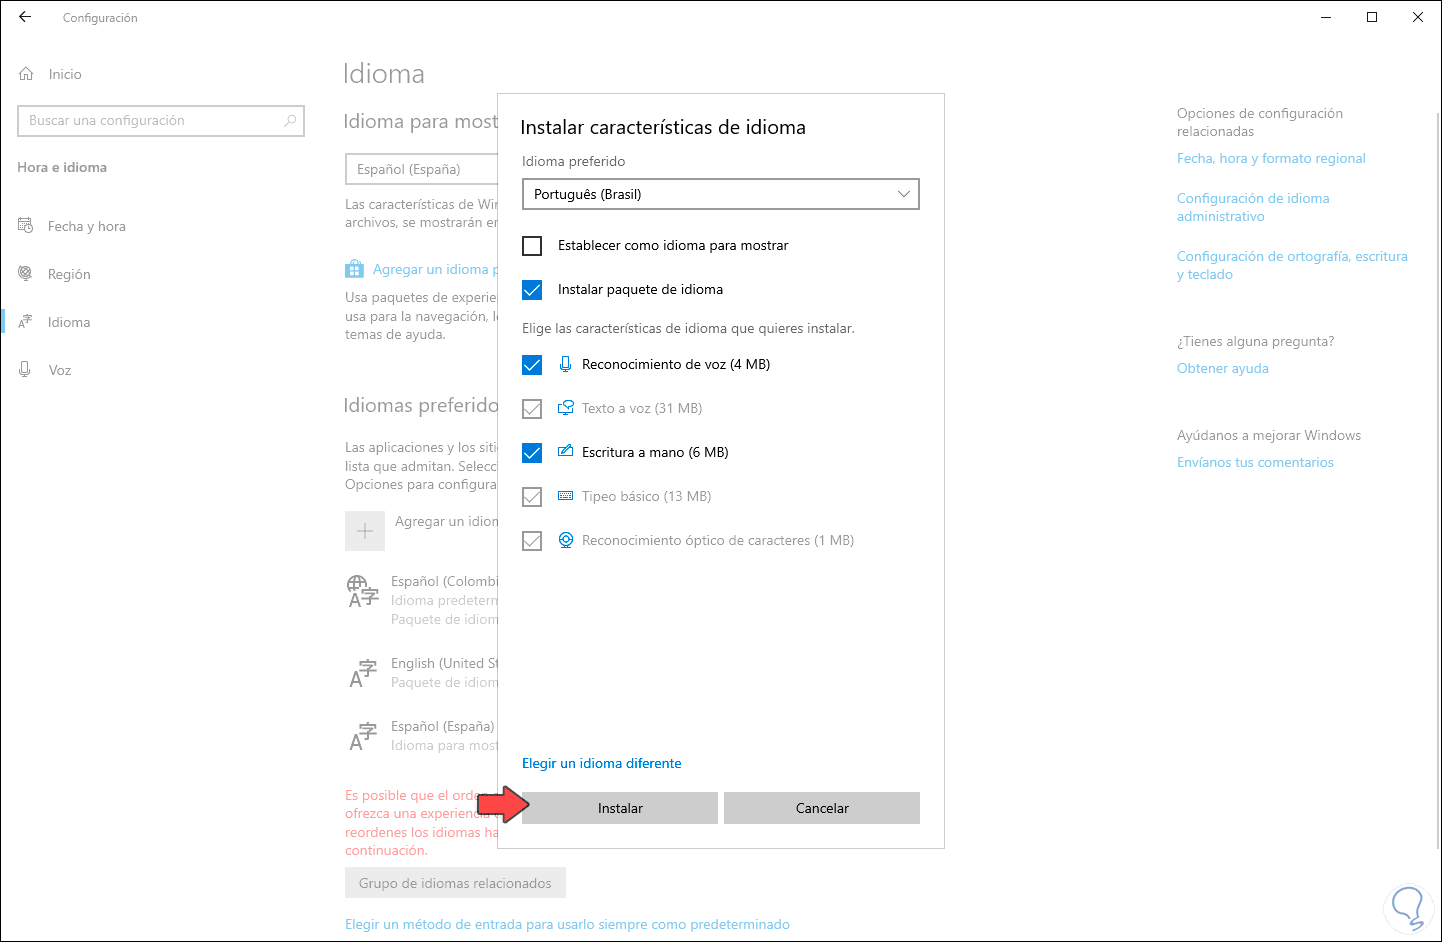The image size is (1442, 942).
Task: Minimize the Configuración window
Action: 1326,17
